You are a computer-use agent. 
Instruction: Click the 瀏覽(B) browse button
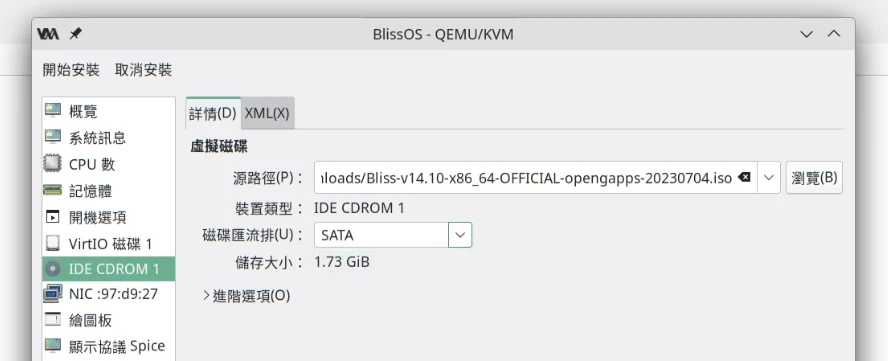(x=814, y=177)
